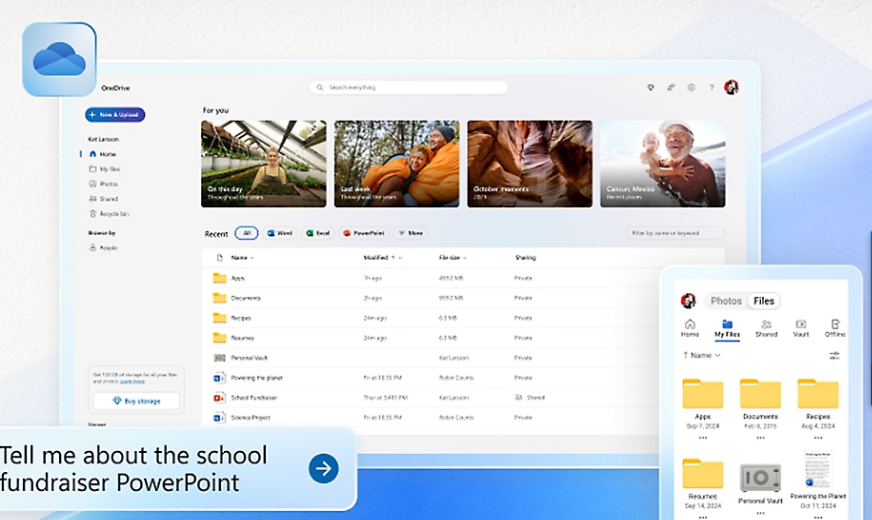The image size is (872, 520).
Task: Open Photos in the sidebar
Action: [x=103, y=184]
